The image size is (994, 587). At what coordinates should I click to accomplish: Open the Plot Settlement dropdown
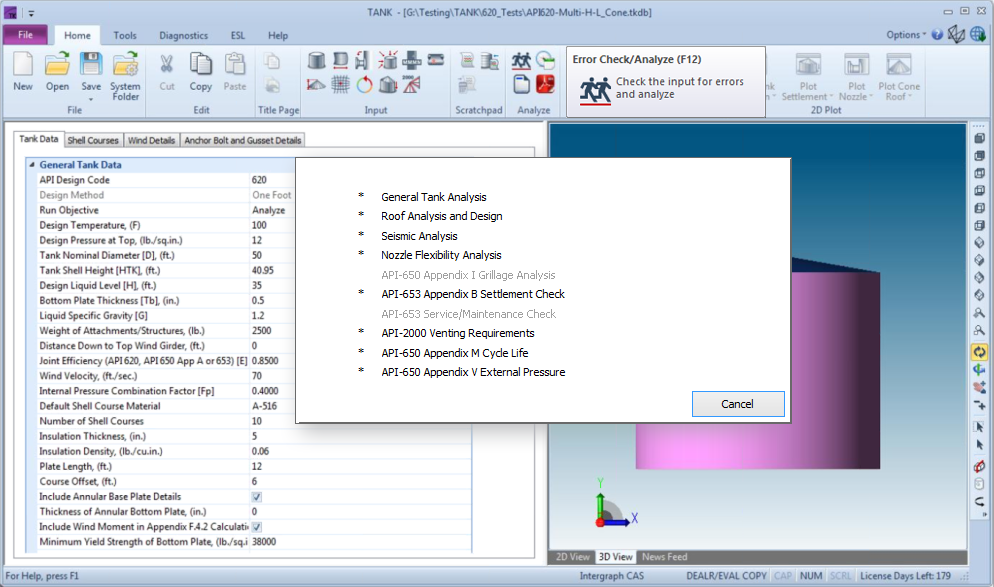pos(808,78)
